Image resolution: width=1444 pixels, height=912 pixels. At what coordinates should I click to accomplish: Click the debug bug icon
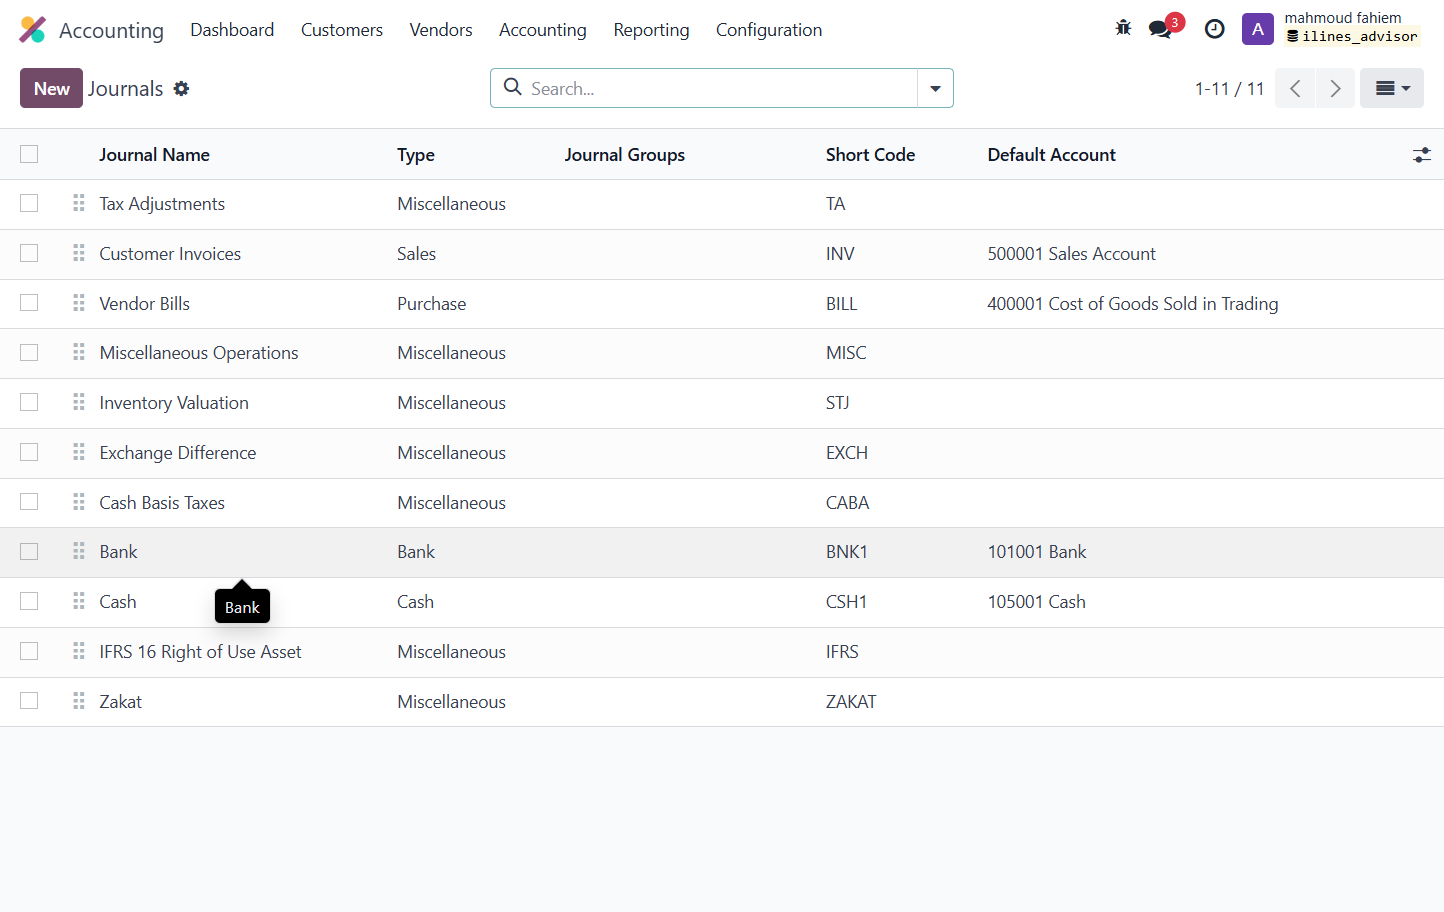click(1123, 29)
